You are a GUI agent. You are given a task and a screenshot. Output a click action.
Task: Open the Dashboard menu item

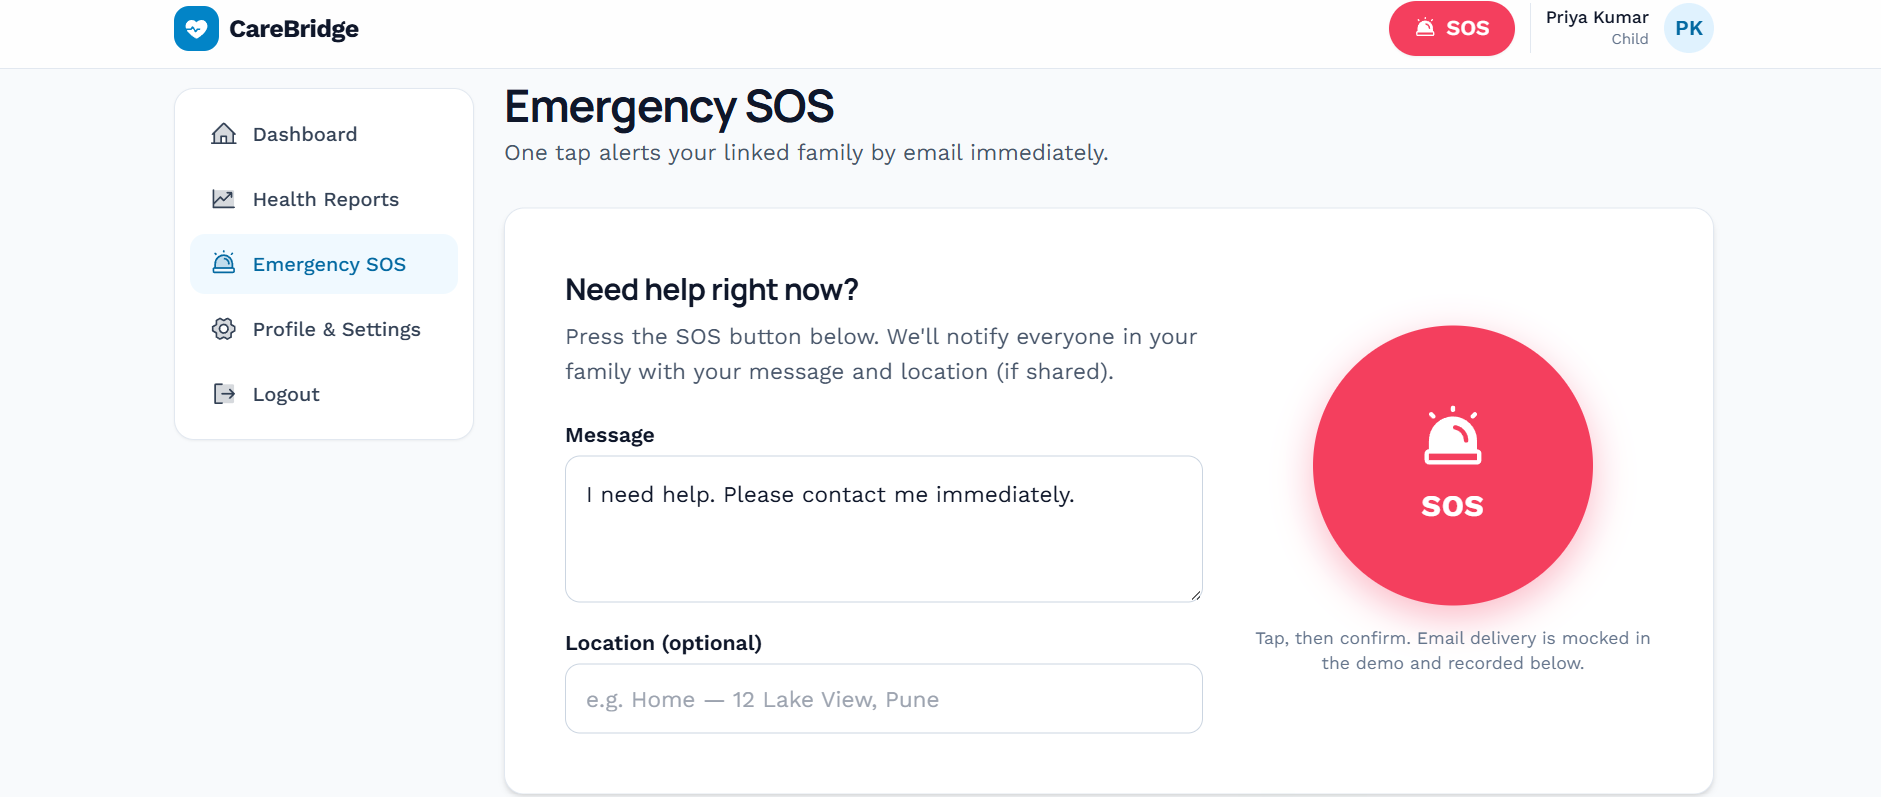[x=324, y=134]
